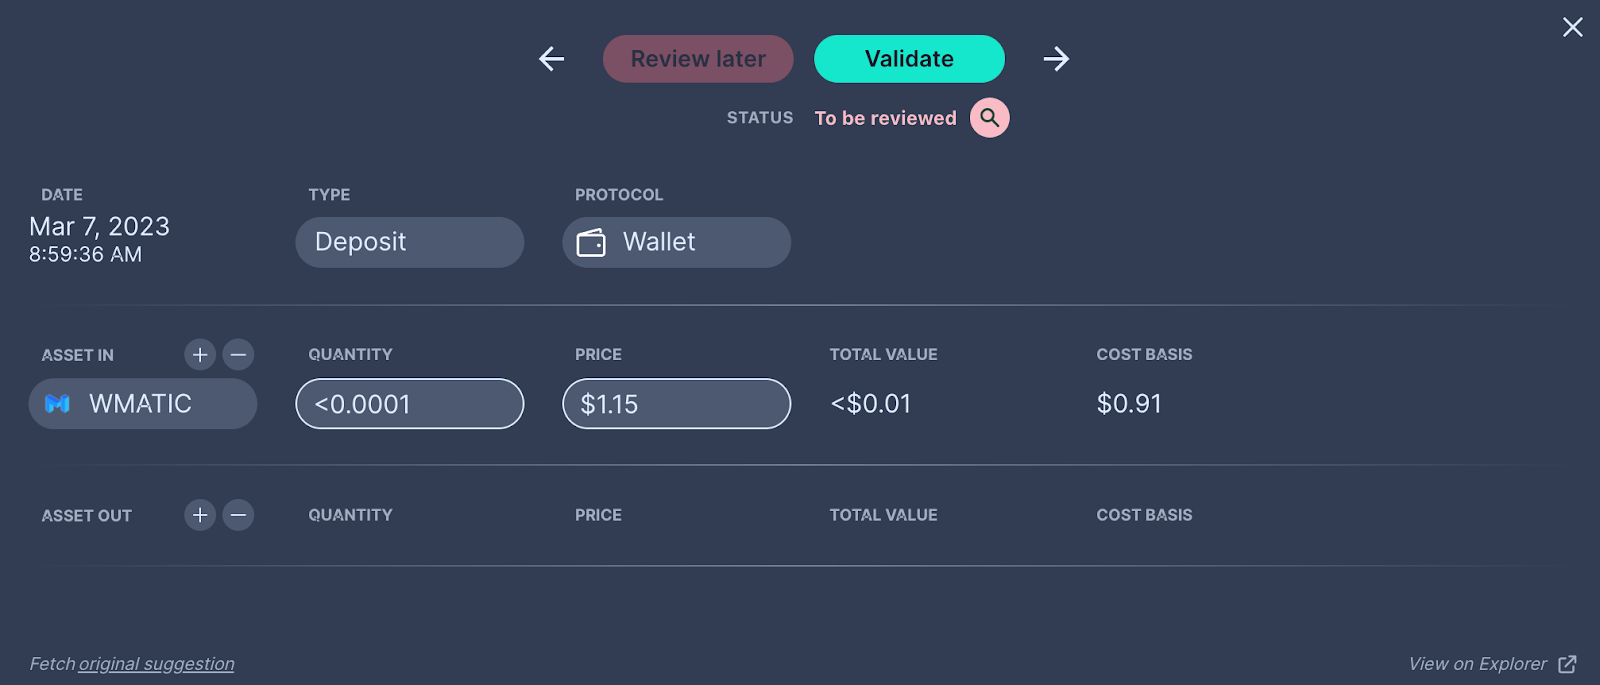Go to next transaction with right arrow

click(1056, 59)
